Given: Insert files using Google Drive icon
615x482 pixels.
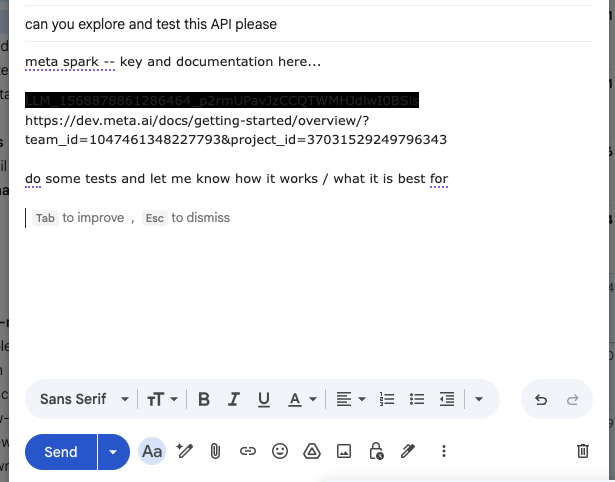Looking at the screenshot, I should (312, 451).
